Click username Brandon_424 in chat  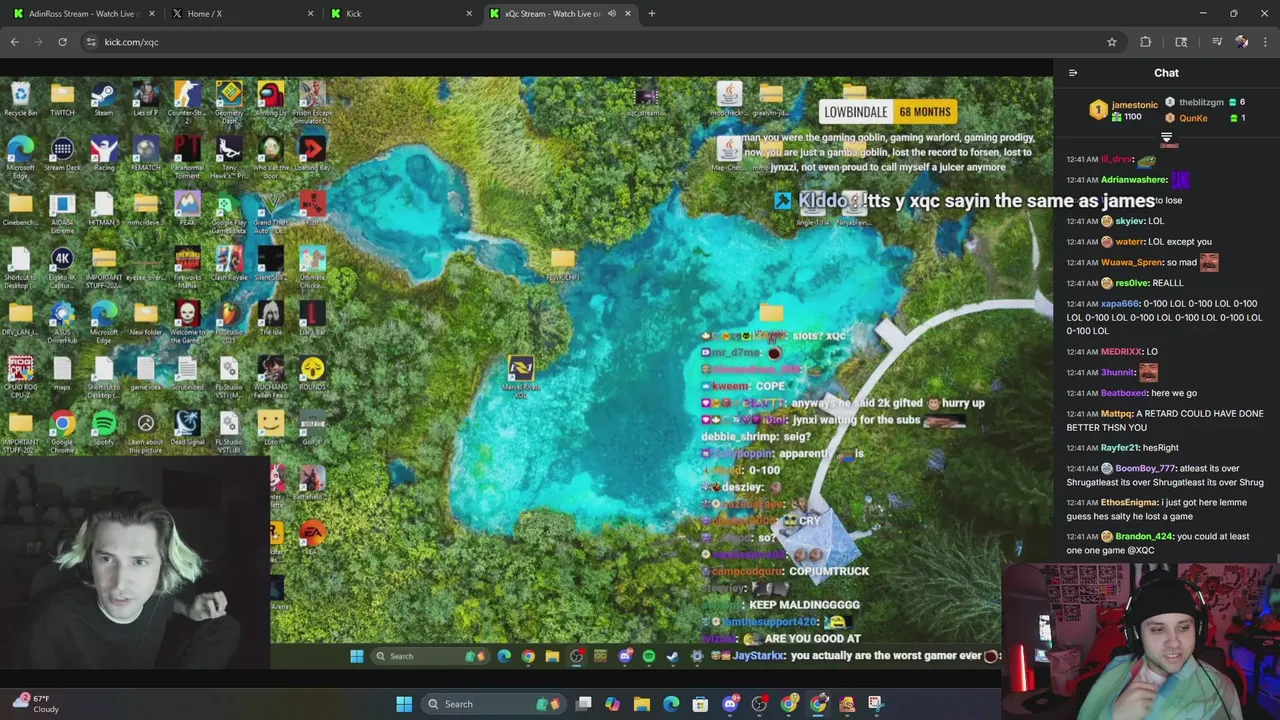(x=1143, y=537)
